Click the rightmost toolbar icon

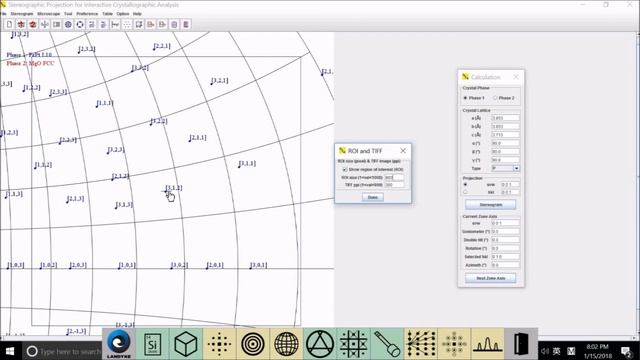[186, 24]
